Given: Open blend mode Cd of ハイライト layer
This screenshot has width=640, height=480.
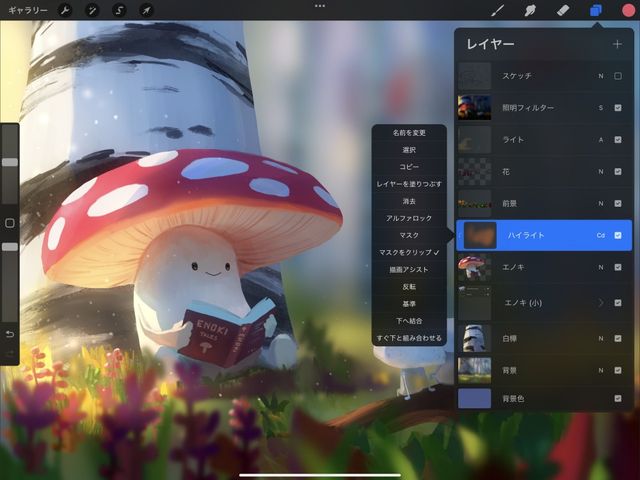Looking at the screenshot, I should pyautogui.click(x=601, y=235).
